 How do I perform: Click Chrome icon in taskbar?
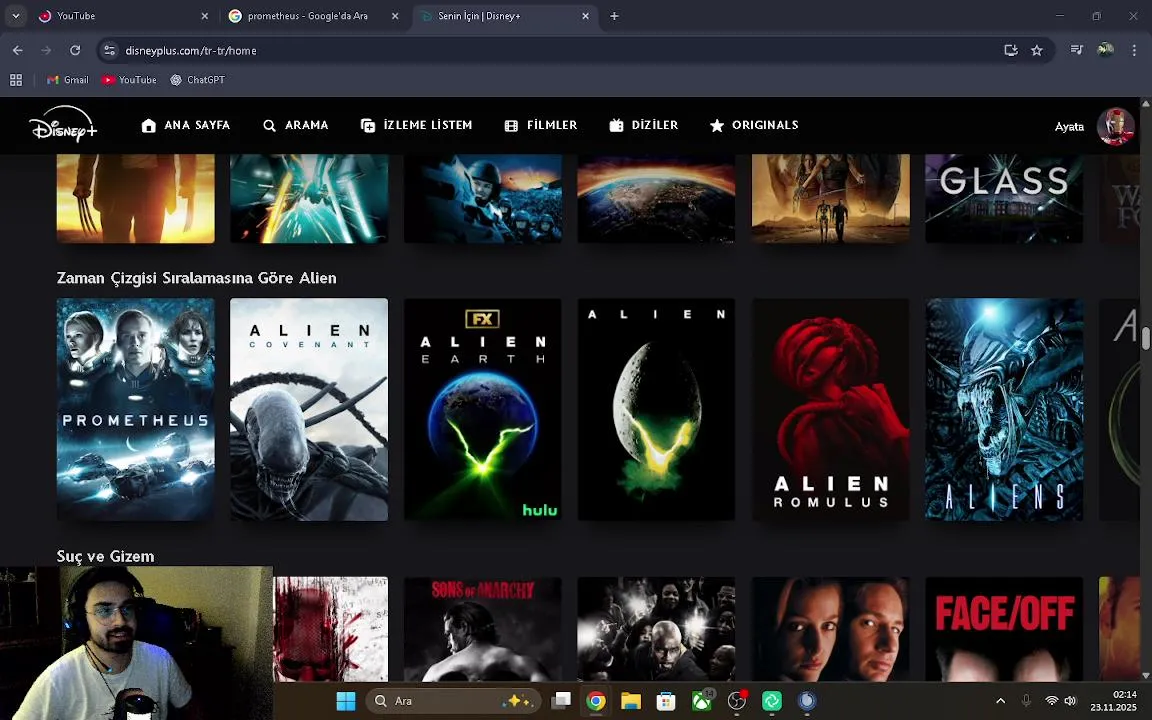[596, 701]
